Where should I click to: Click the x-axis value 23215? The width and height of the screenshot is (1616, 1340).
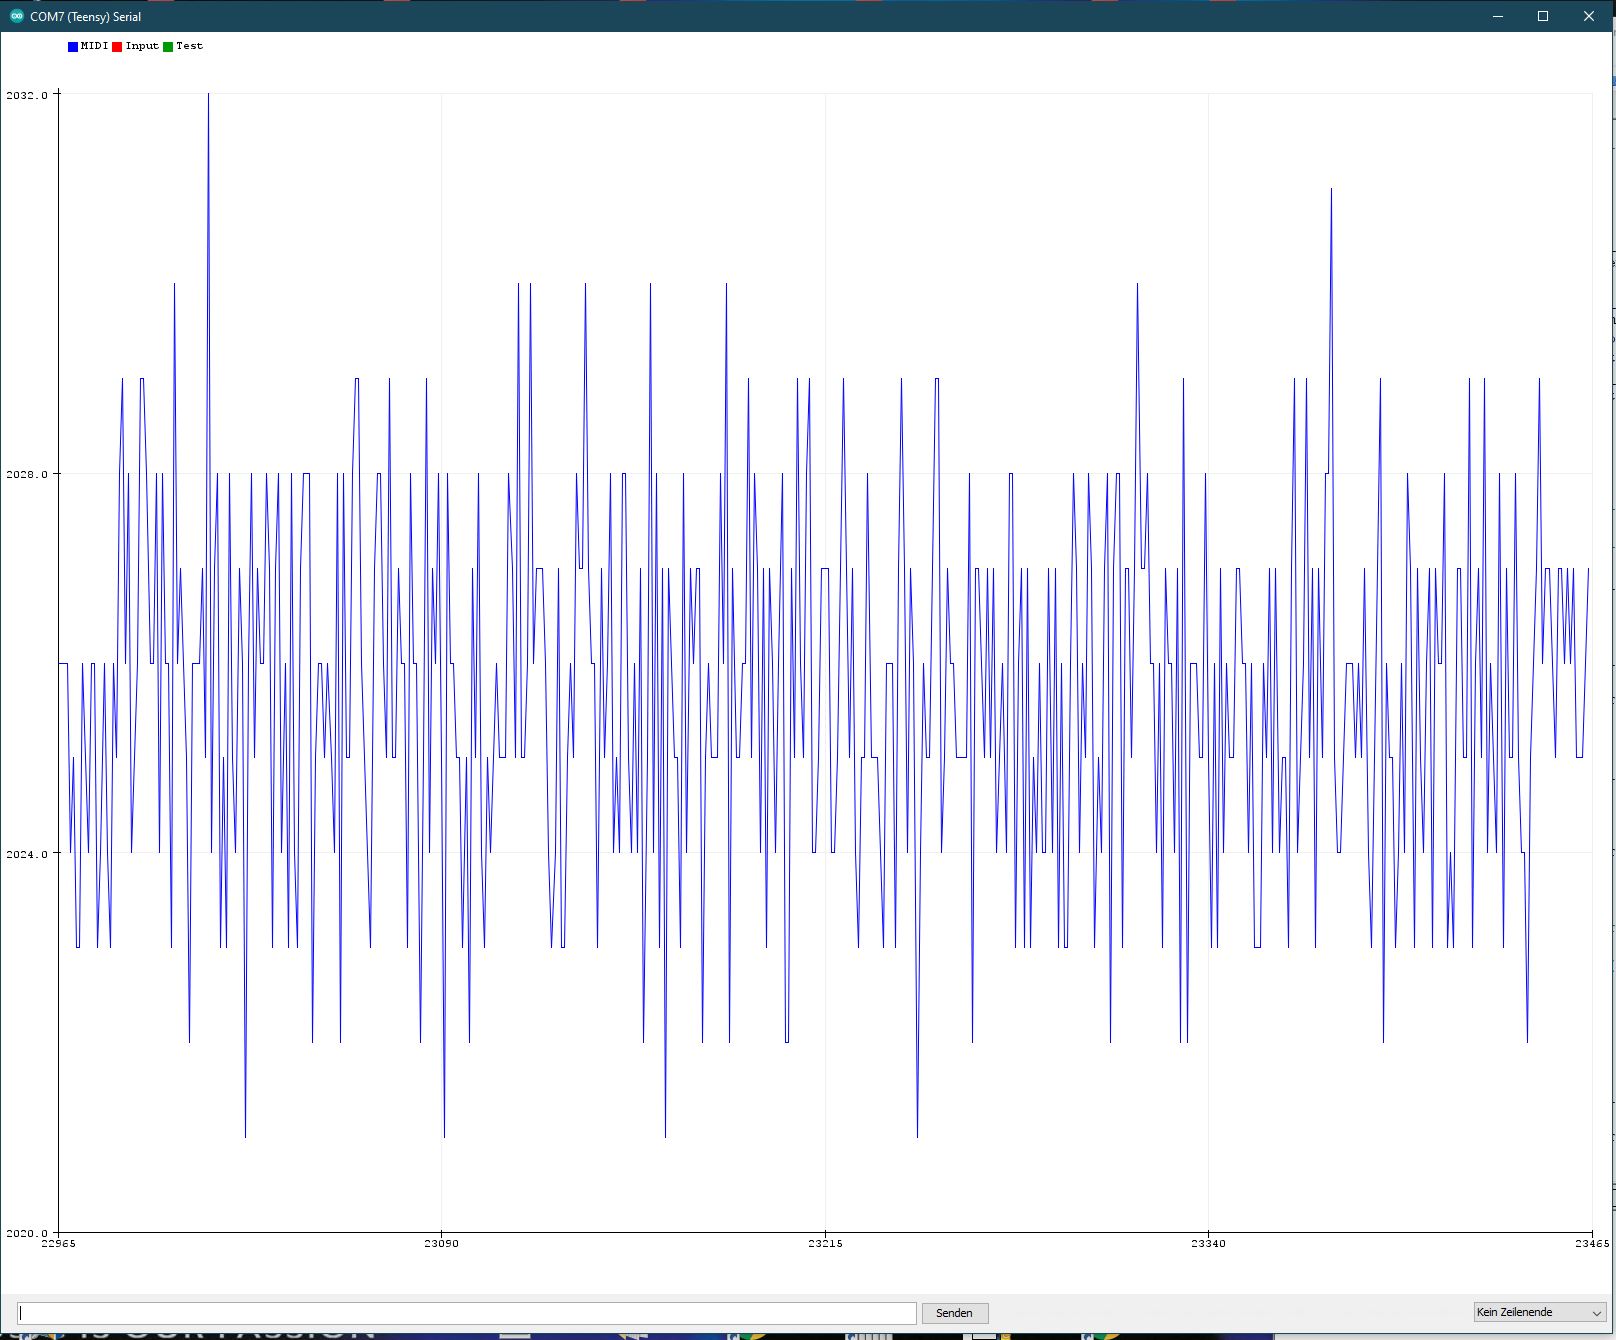coord(825,1244)
